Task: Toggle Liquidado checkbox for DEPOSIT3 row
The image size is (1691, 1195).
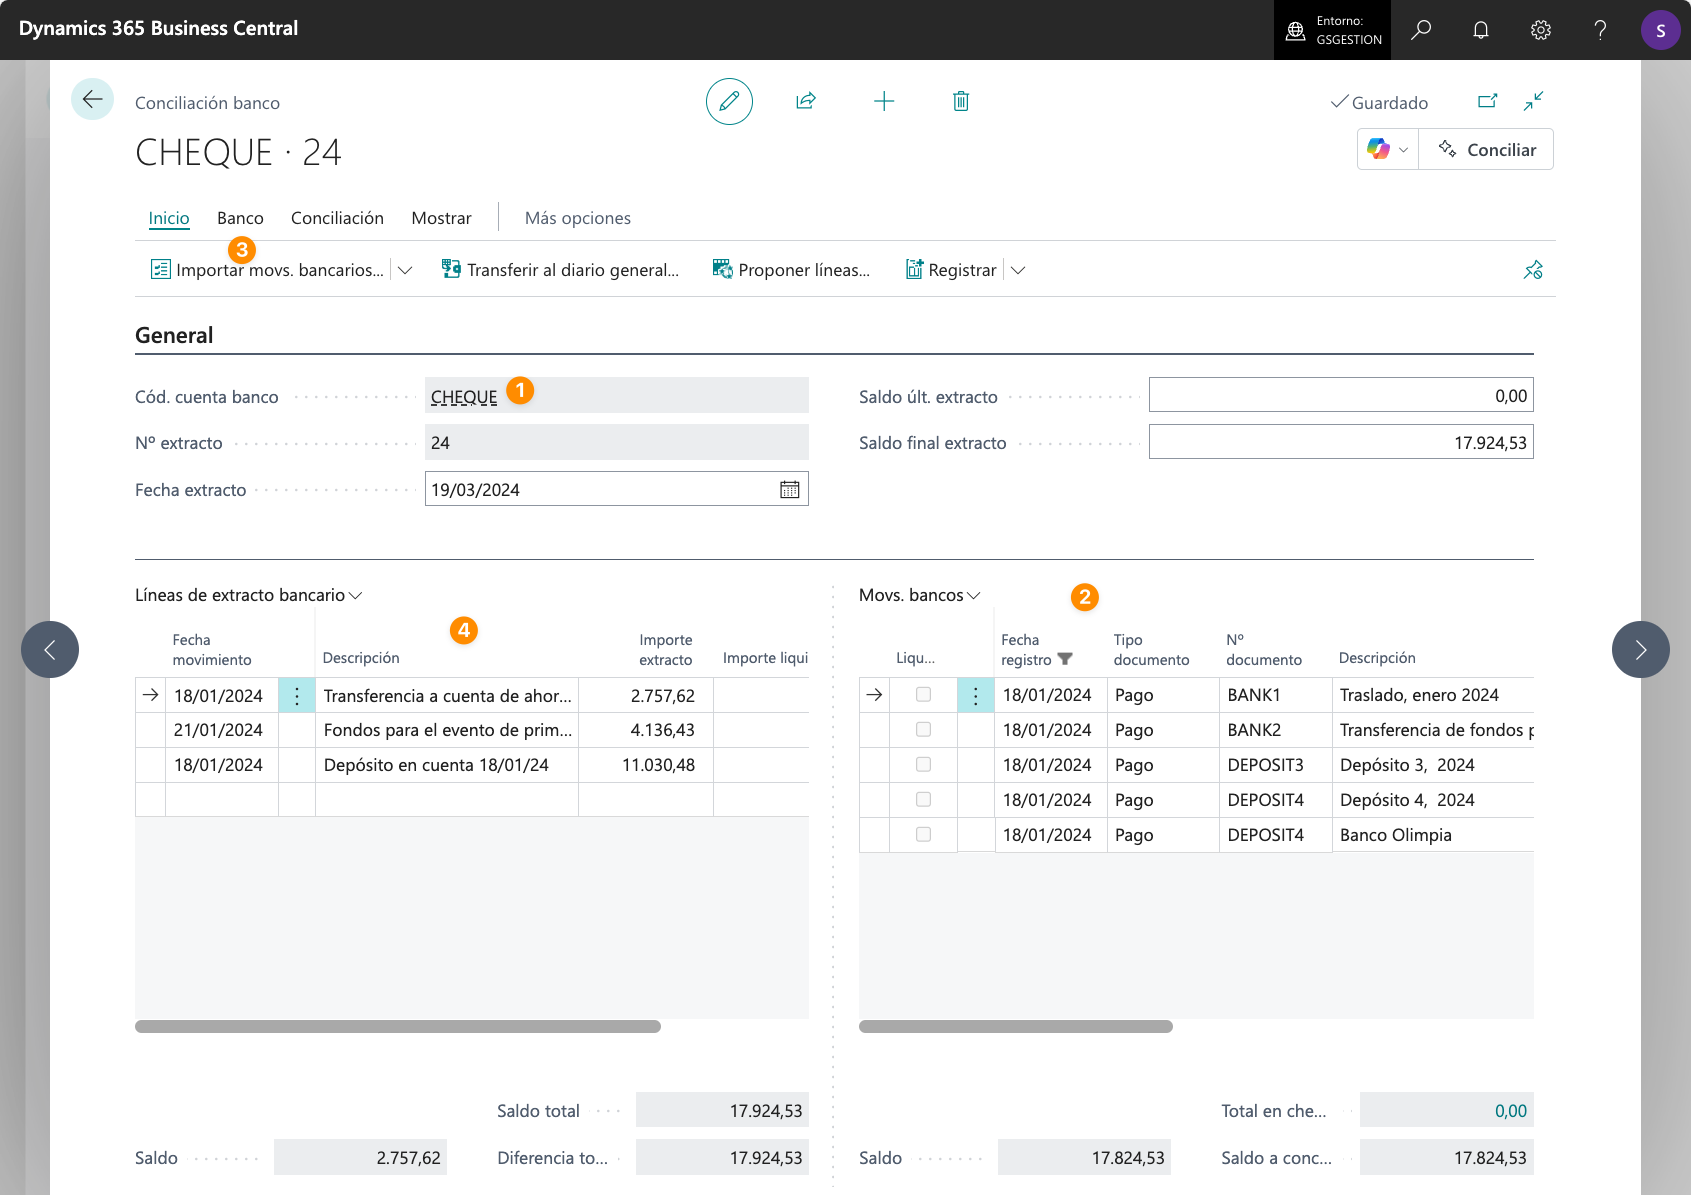Action: pyautogui.click(x=923, y=764)
